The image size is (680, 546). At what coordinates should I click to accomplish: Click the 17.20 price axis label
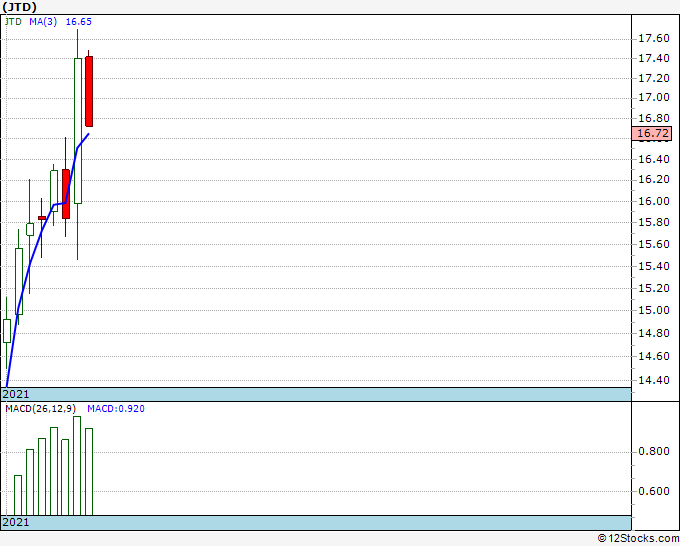coord(654,78)
